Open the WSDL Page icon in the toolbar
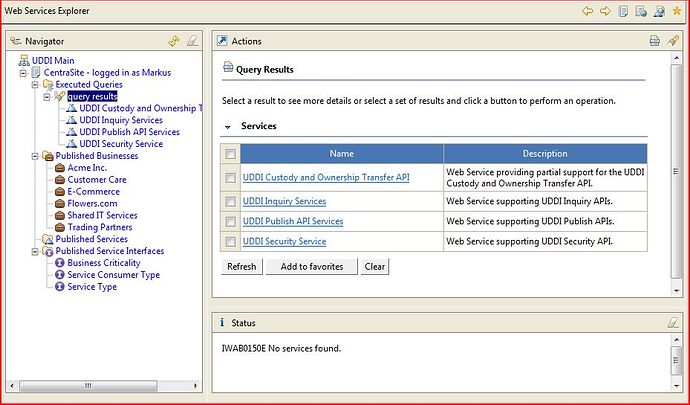 pyautogui.click(x=659, y=11)
